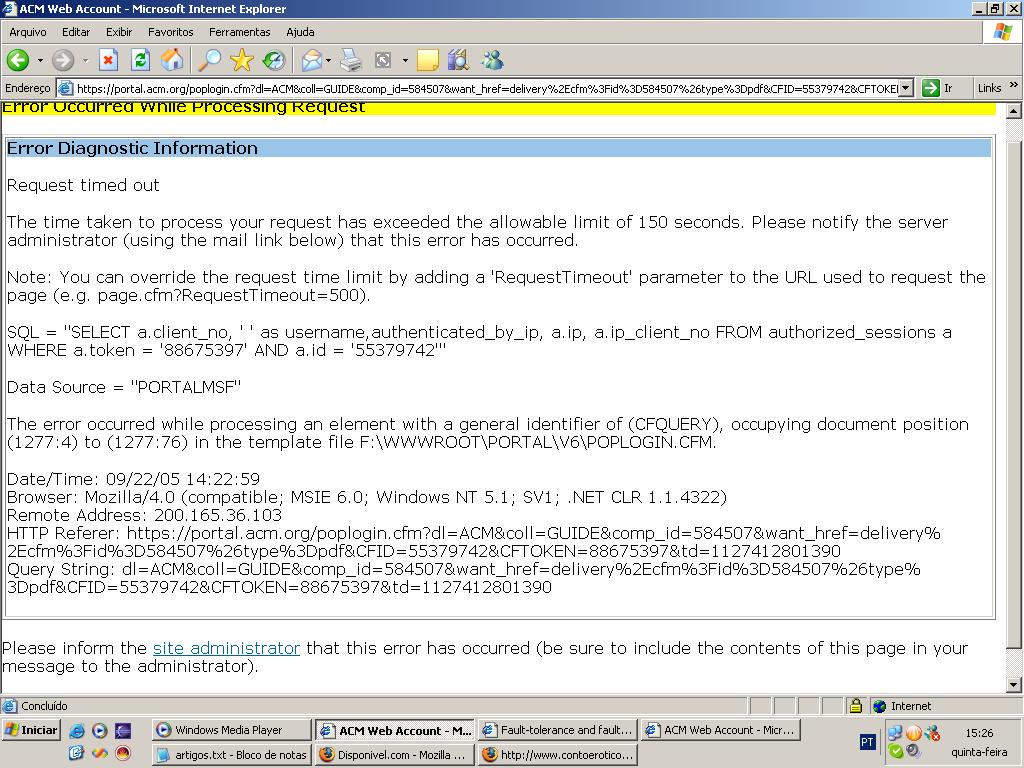Click the 'Date/Time: 09/22/05 14:22:59' line
This screenshot has width=1024, height=768.
pyautogui.click(x=133, y=479)
